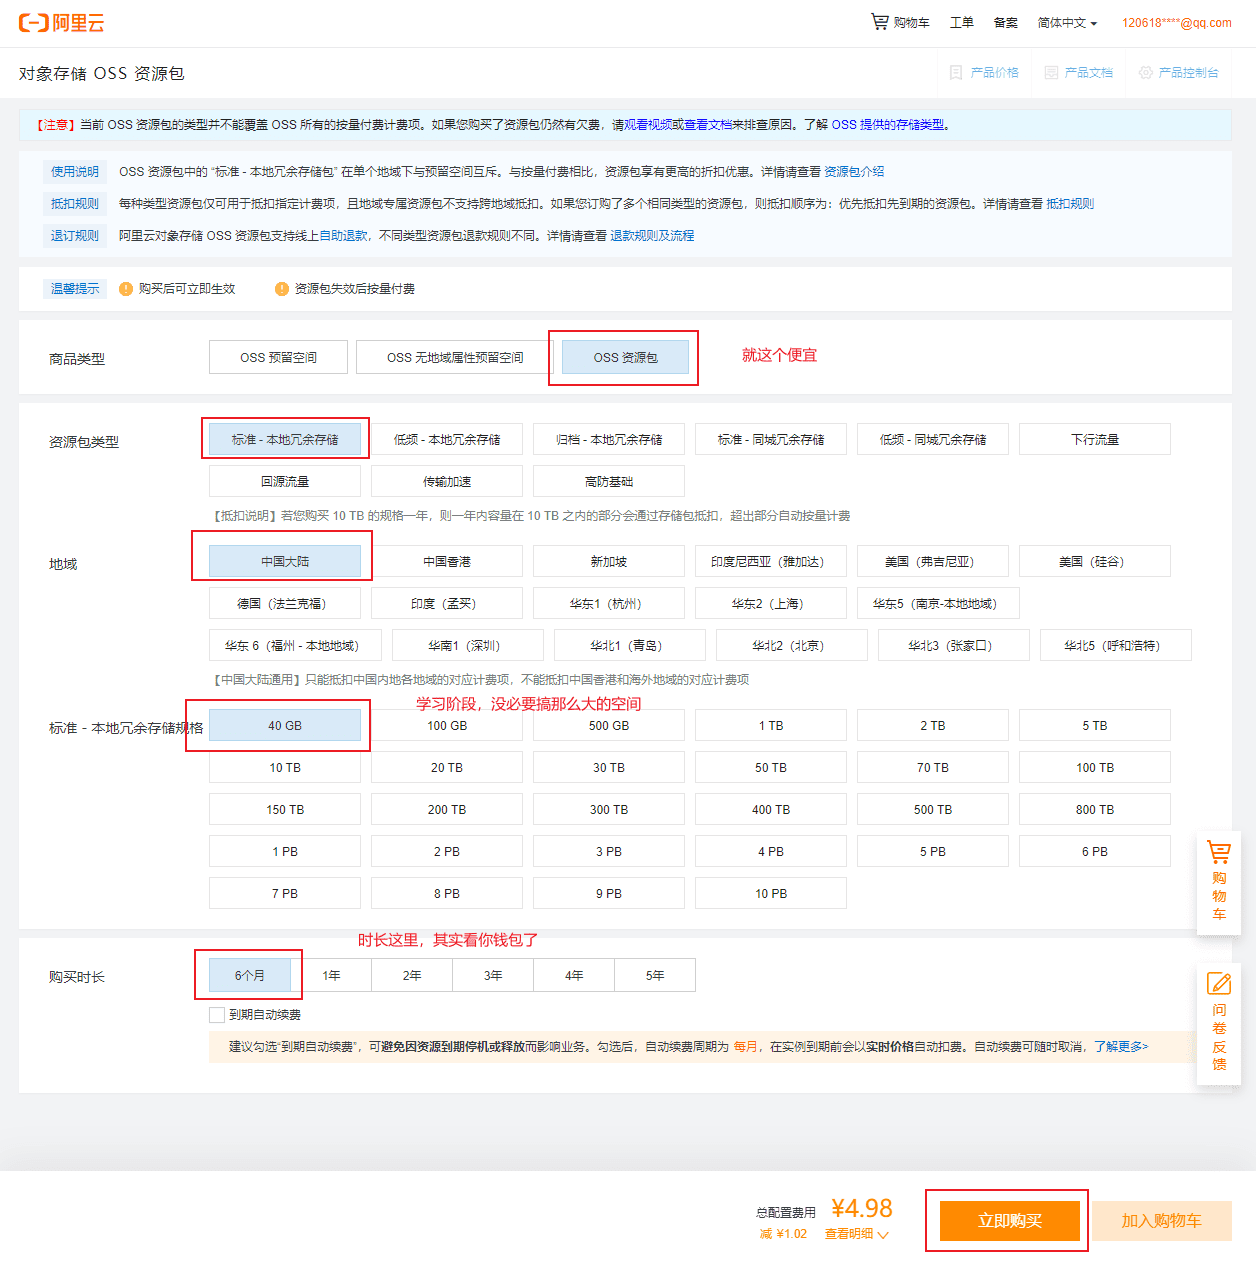Viewport: 1256px width, 1263px height.
Task: Open the 备案 link in header
Action: point(1006,23)
